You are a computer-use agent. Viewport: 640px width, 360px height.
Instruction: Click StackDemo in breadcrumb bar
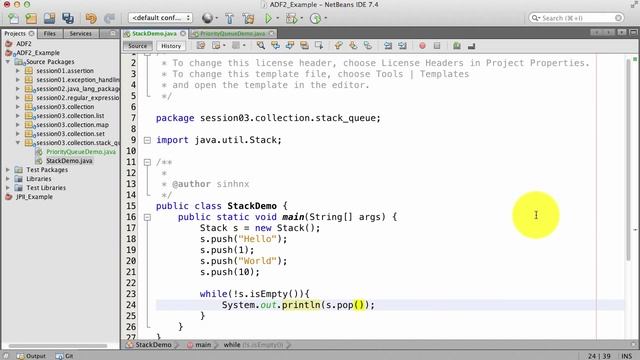point(149,345)
